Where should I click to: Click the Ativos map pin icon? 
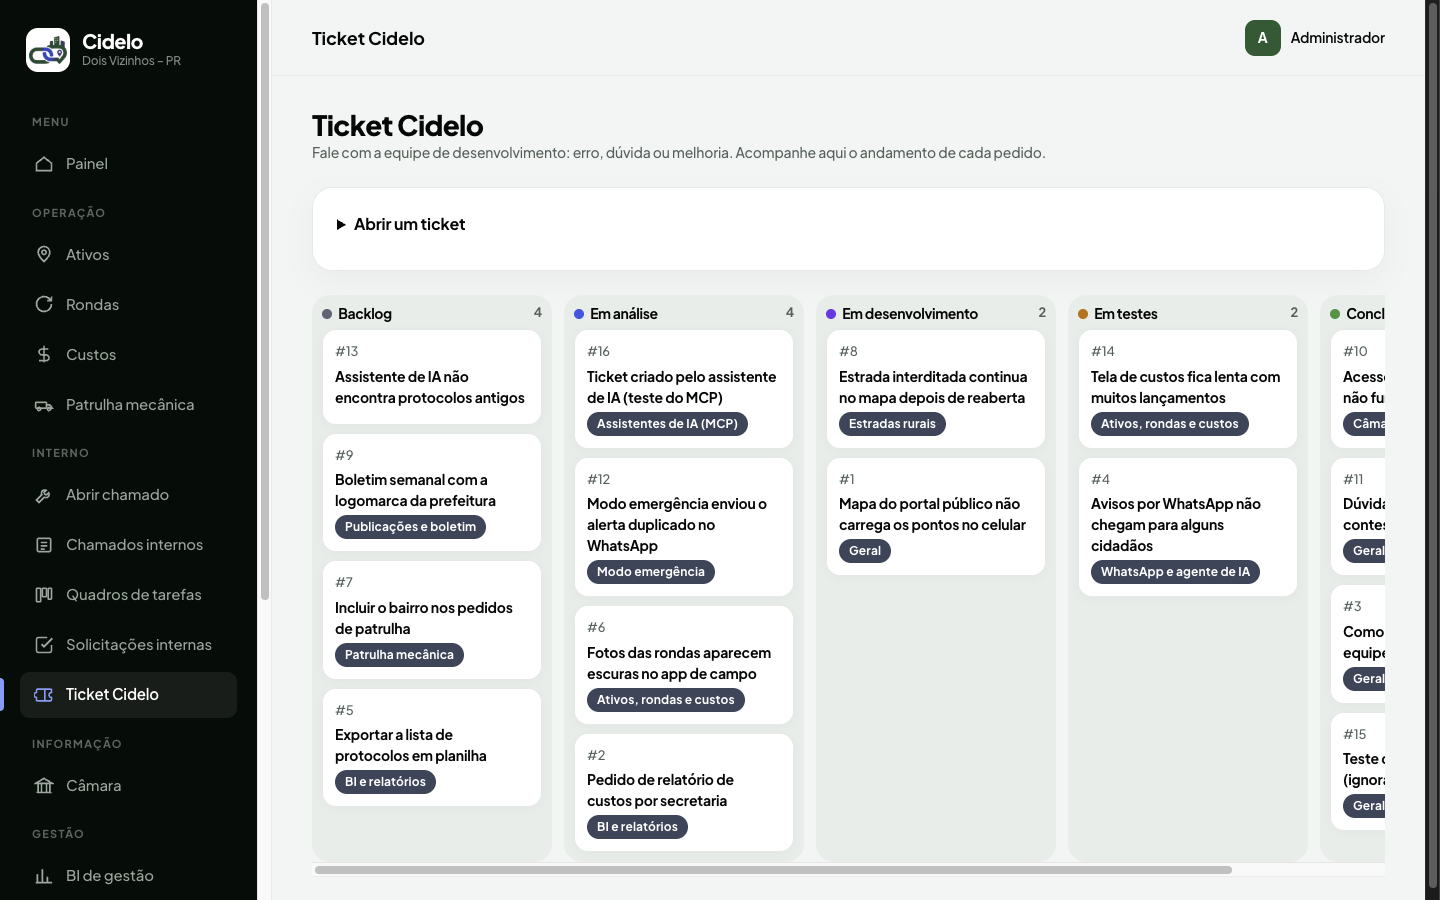pos(44,255)
